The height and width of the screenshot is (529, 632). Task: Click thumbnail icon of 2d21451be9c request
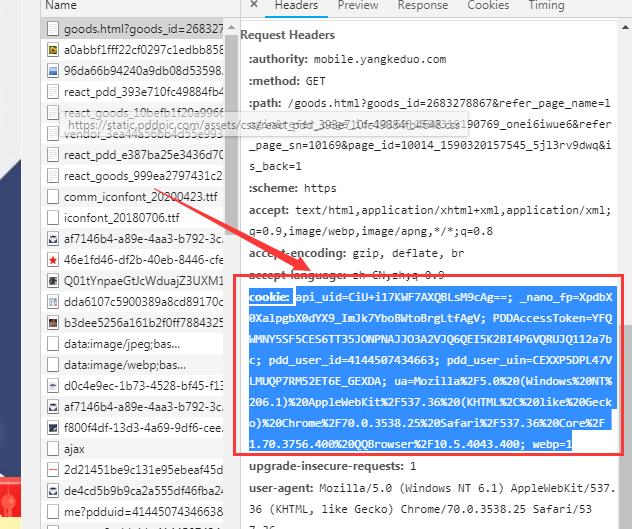pos(53,470)
